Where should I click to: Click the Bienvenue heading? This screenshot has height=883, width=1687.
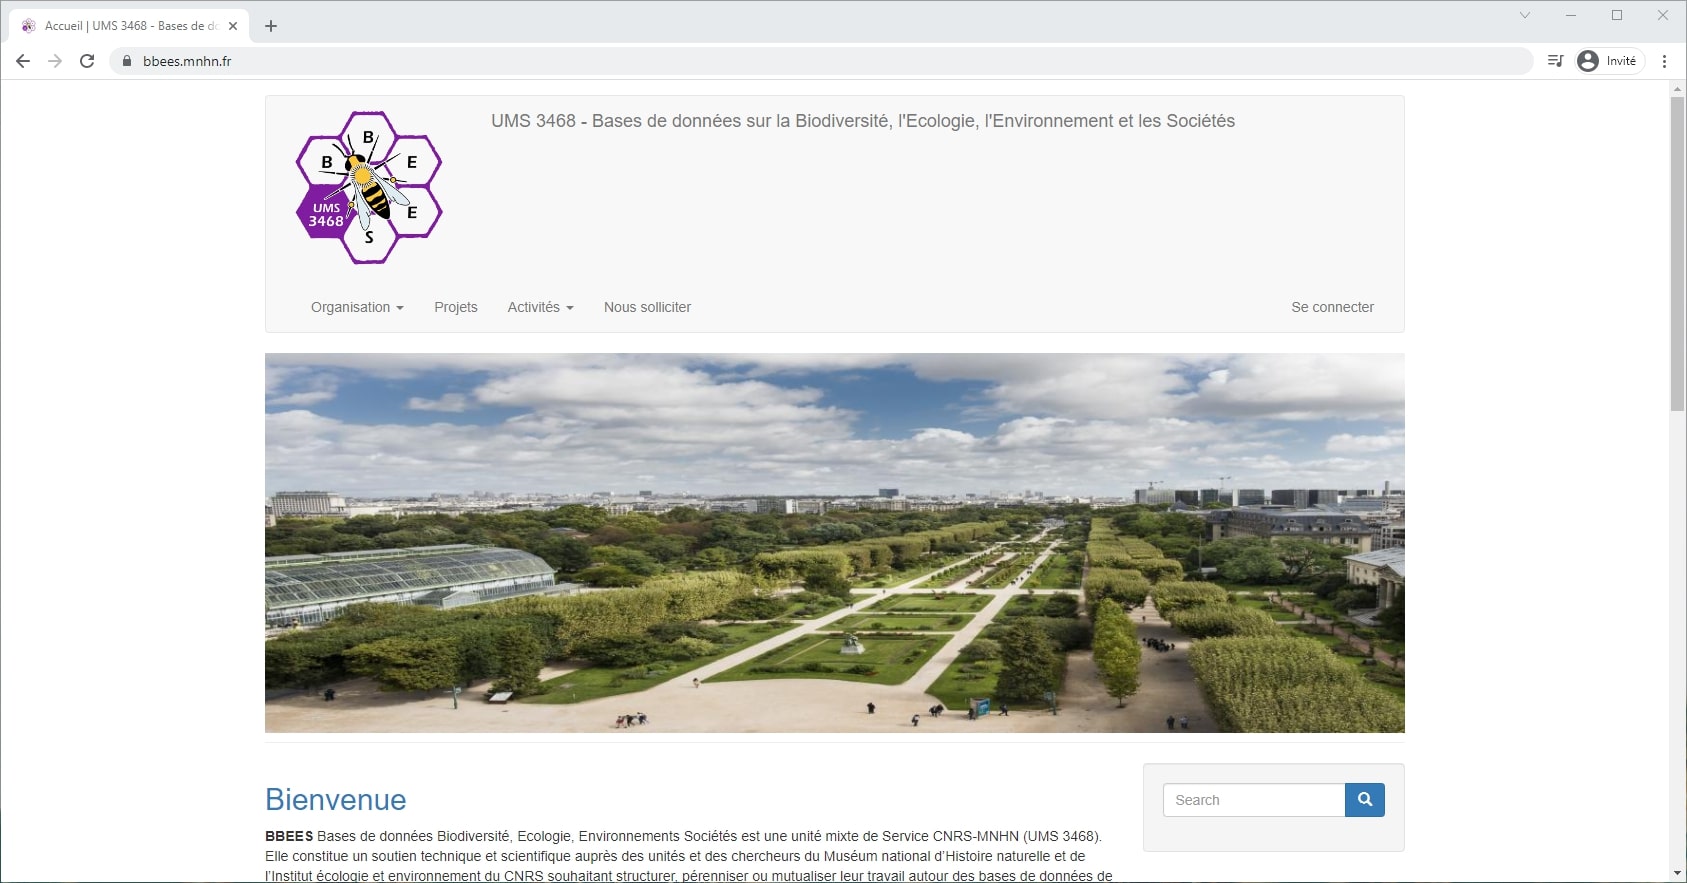point(335,800)
